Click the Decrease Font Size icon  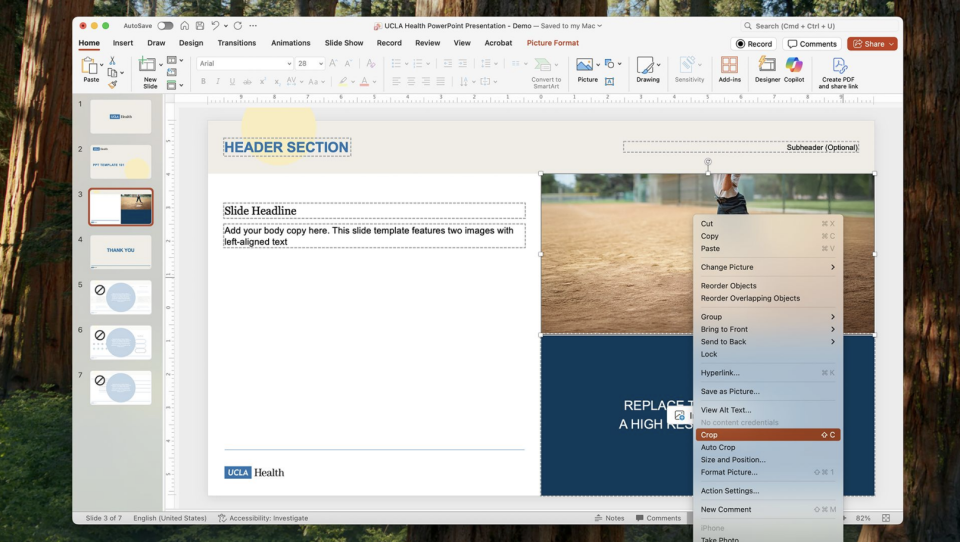tap(348, 63)
